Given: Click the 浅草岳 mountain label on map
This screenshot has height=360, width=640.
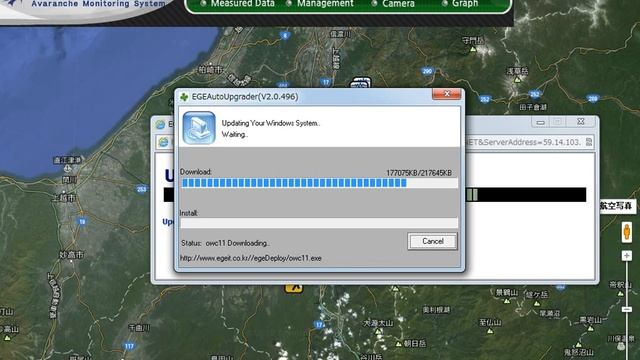Looking at the screenshot, I should coord(517,71).
